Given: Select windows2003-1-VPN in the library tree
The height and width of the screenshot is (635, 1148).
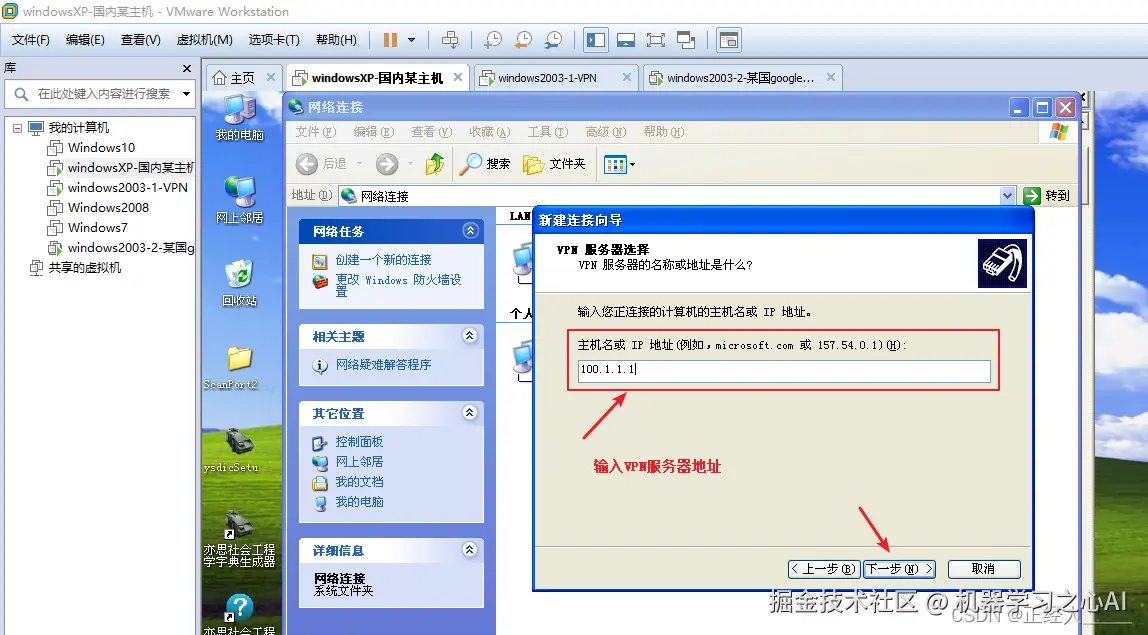Looking at the screenshot, I should [x=127, y=187].
